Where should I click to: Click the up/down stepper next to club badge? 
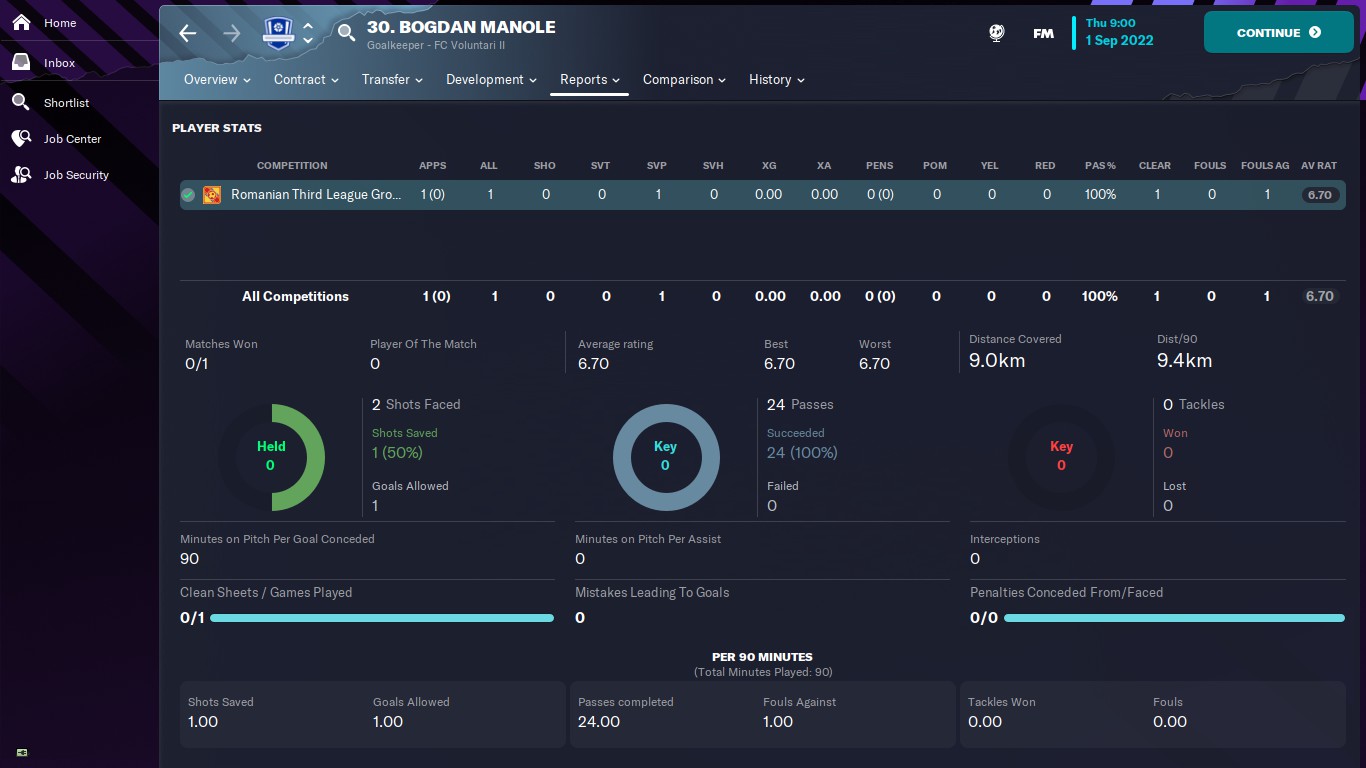(308, 33)
